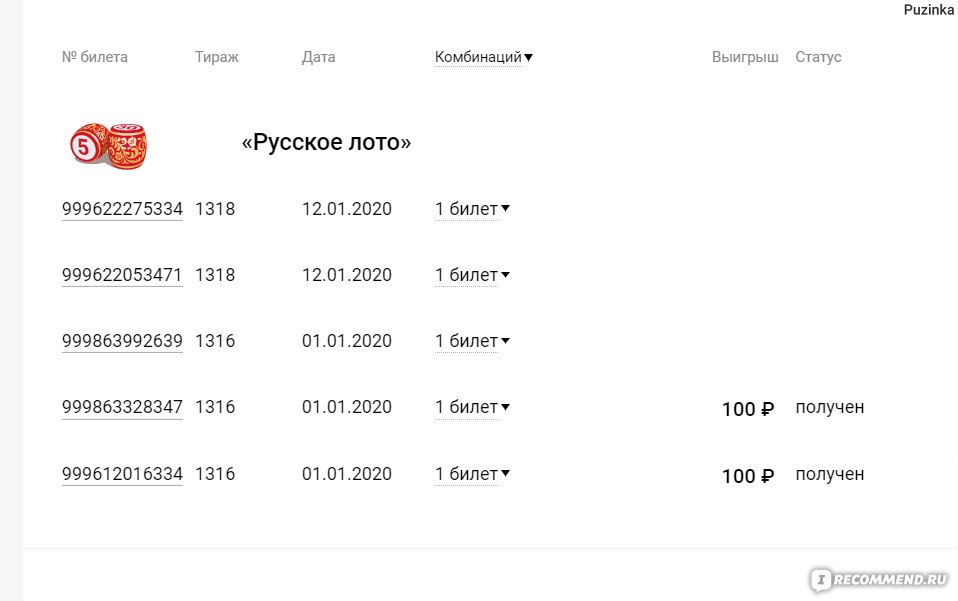Click the Выигрыш column header
This screenshot has height=601, width=958.
[745, 57]
